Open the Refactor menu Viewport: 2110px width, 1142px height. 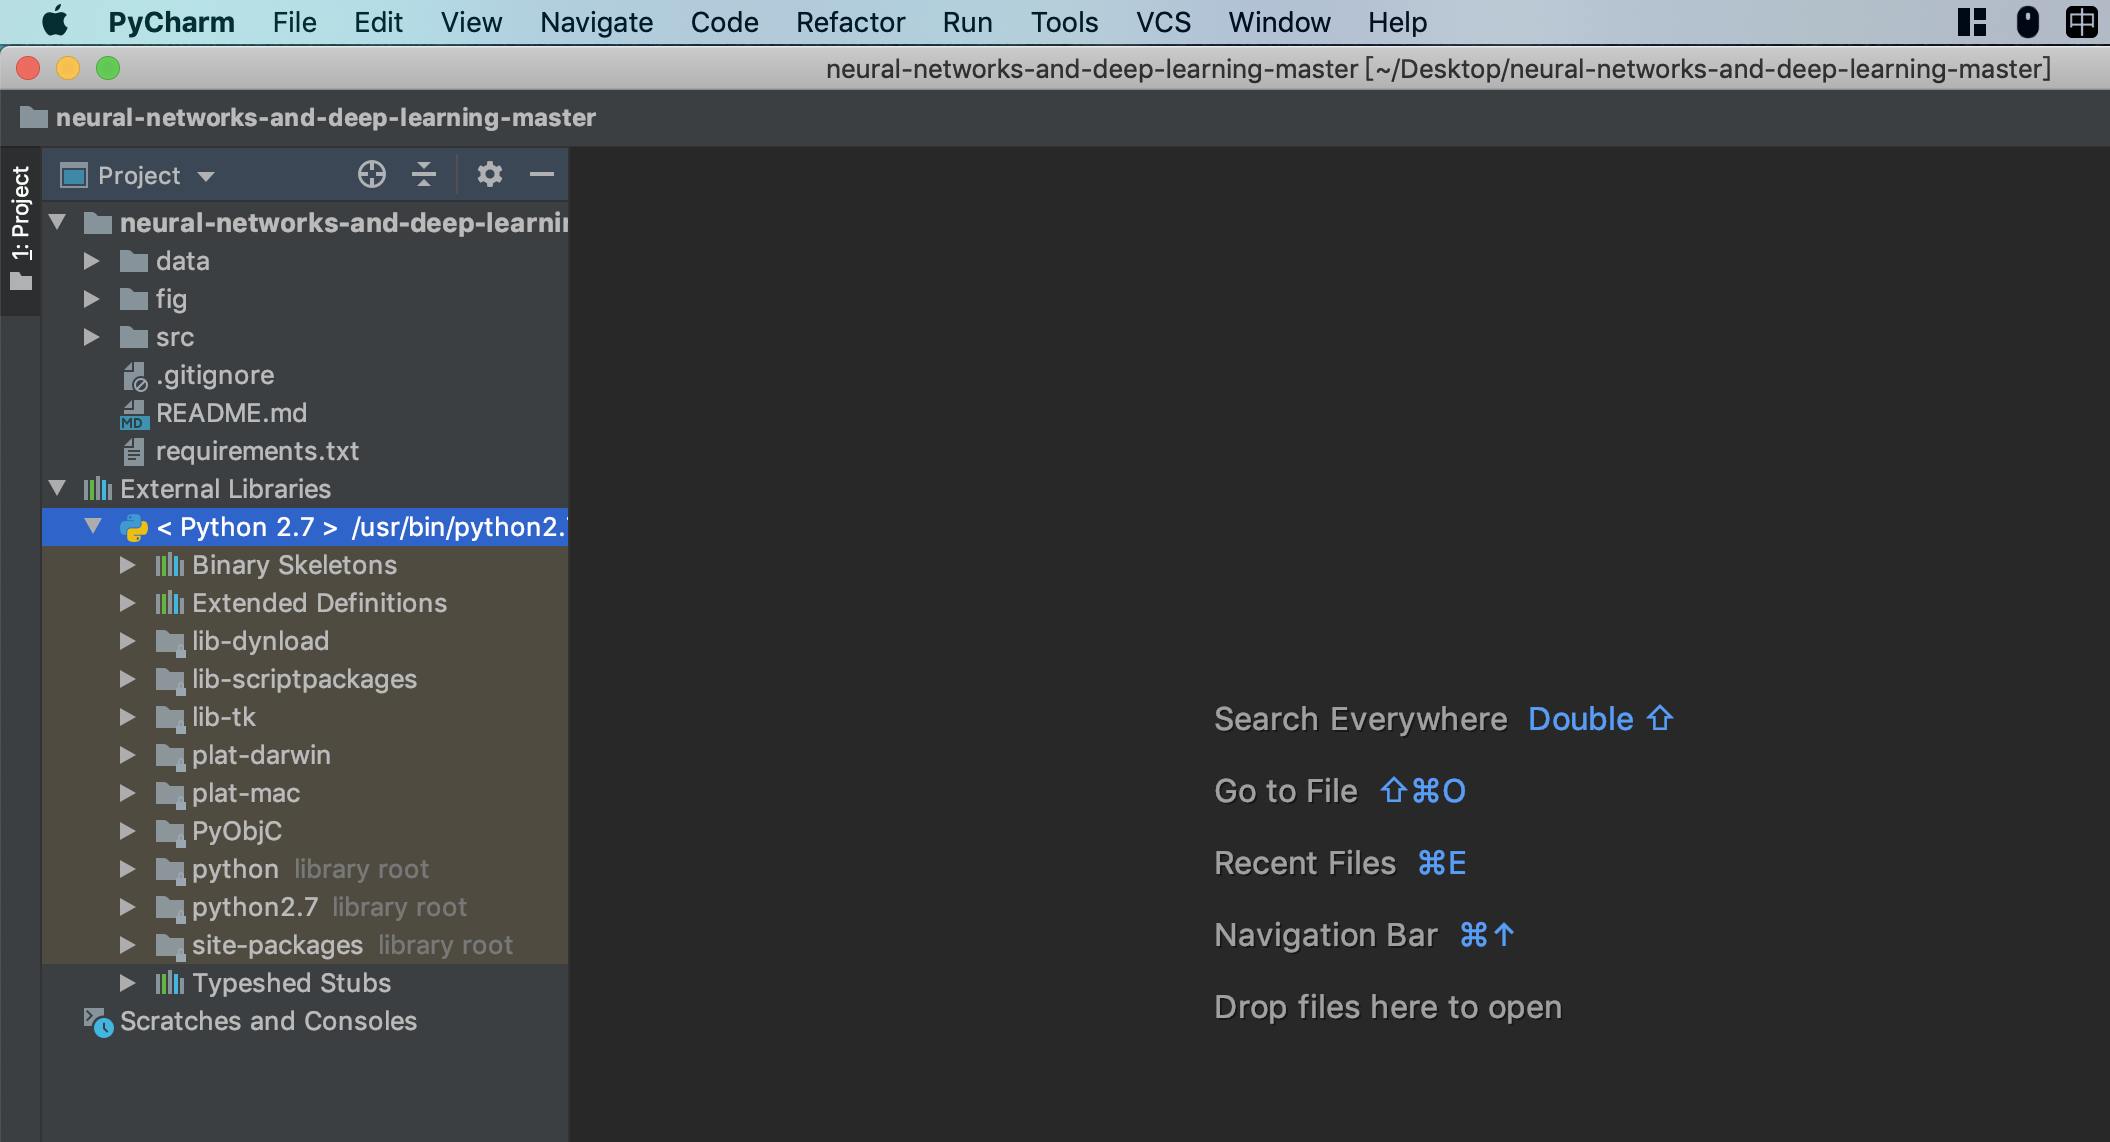[x=850, y=22]
